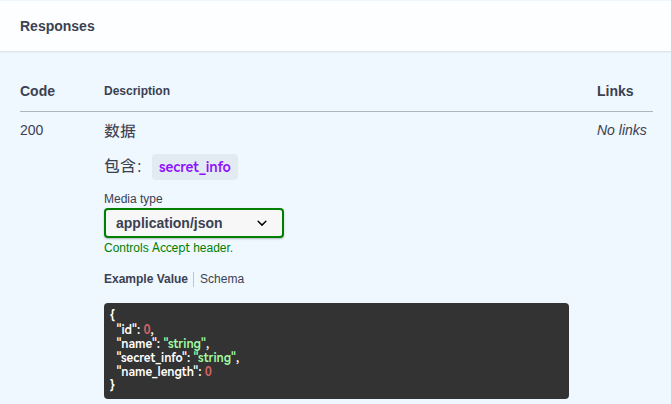Switch to the Schema tab
The height and width of the screenshot is (404, 671).
pyautogui.click(x=222, y=279)
